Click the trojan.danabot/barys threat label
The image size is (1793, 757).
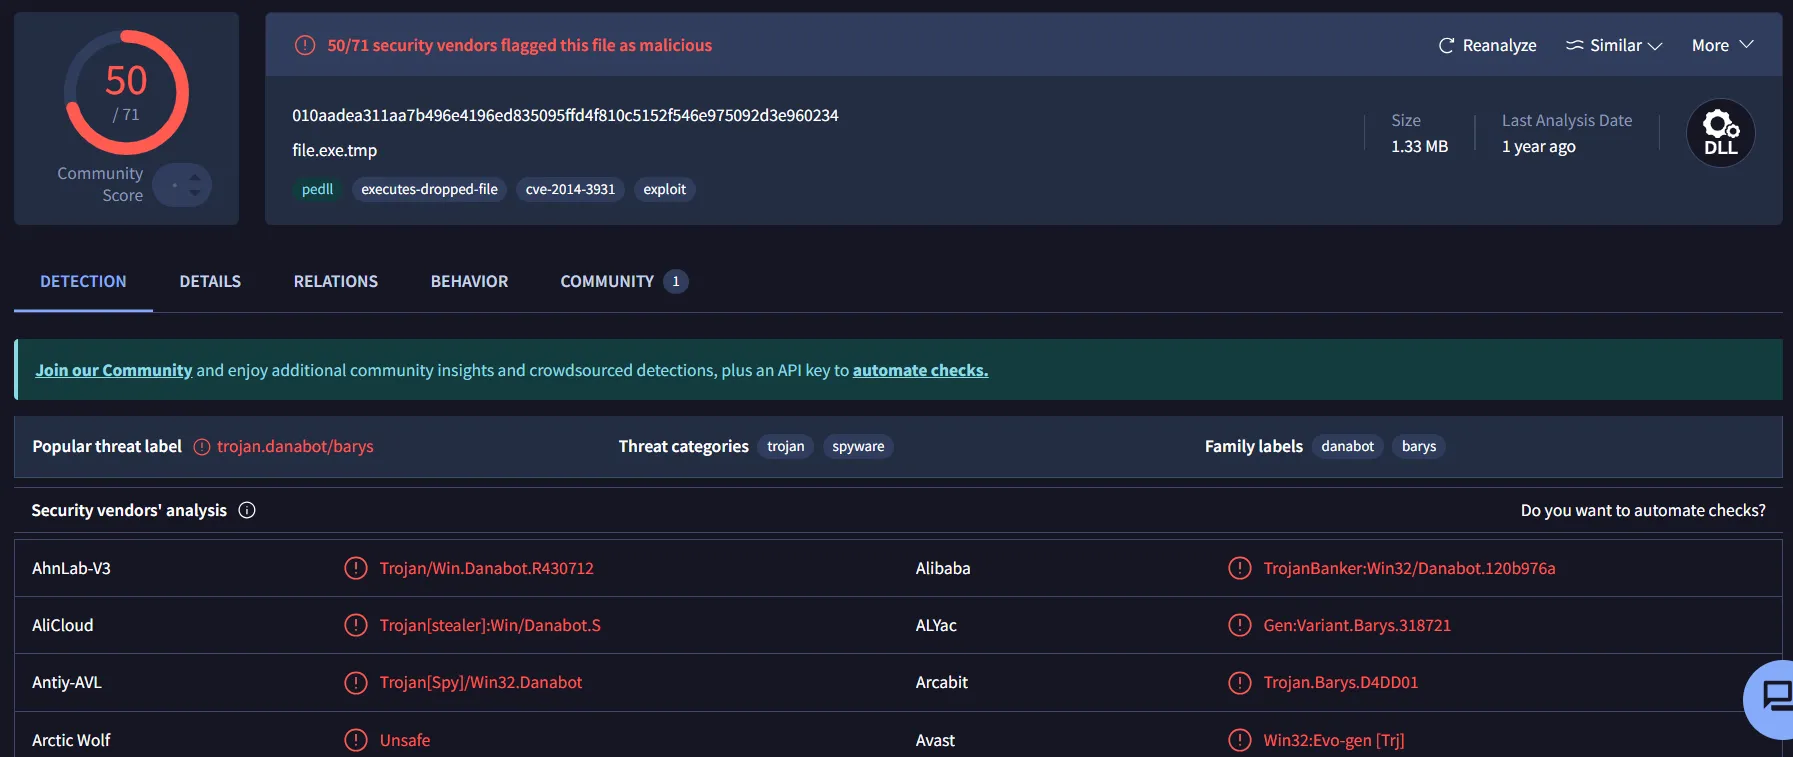[x=295, y=447]
